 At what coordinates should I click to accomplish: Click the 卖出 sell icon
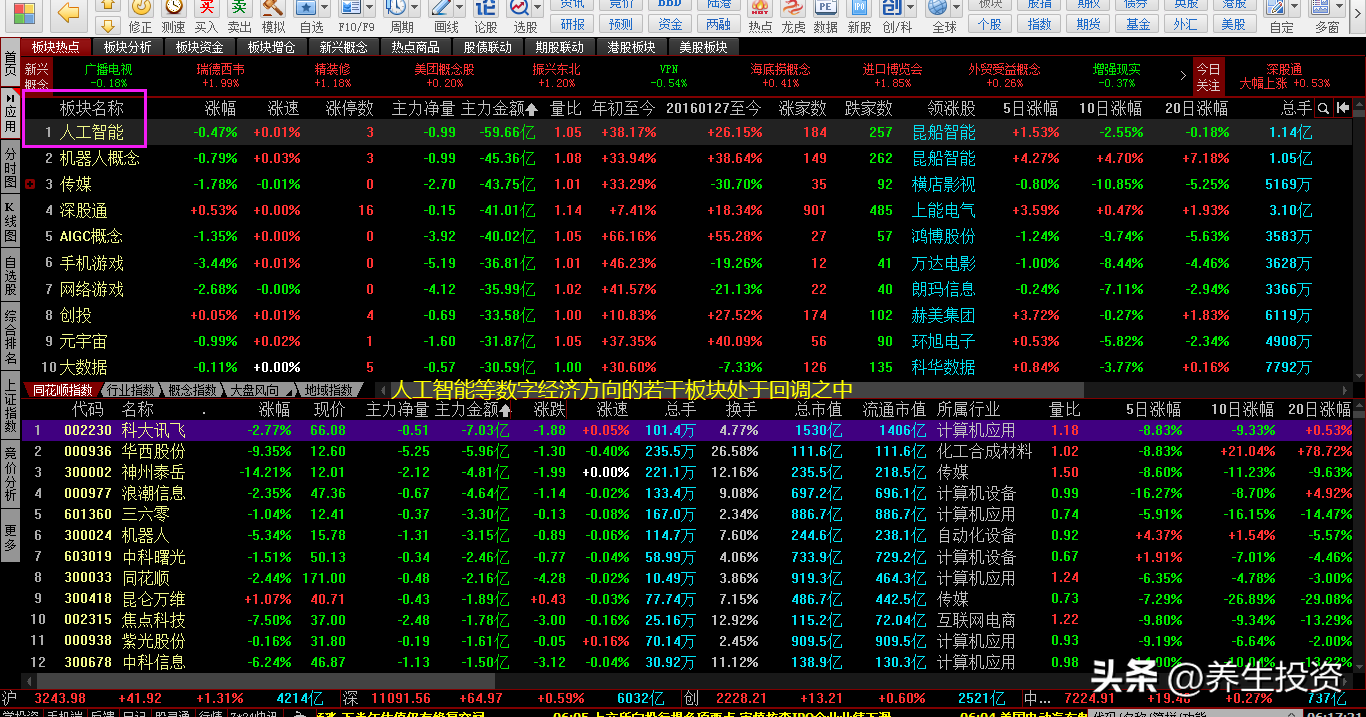[x=239, y=8]
